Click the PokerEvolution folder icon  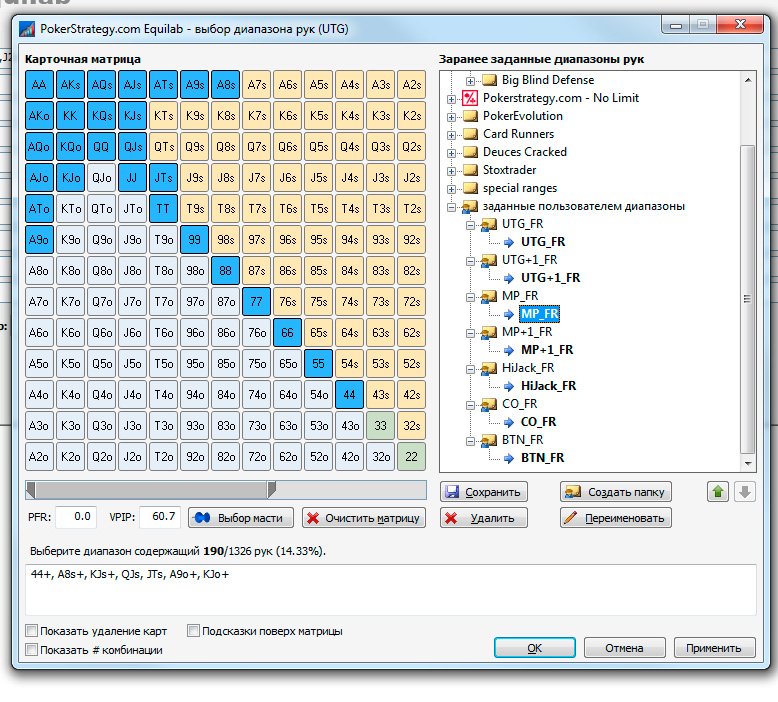click(469, 116)
